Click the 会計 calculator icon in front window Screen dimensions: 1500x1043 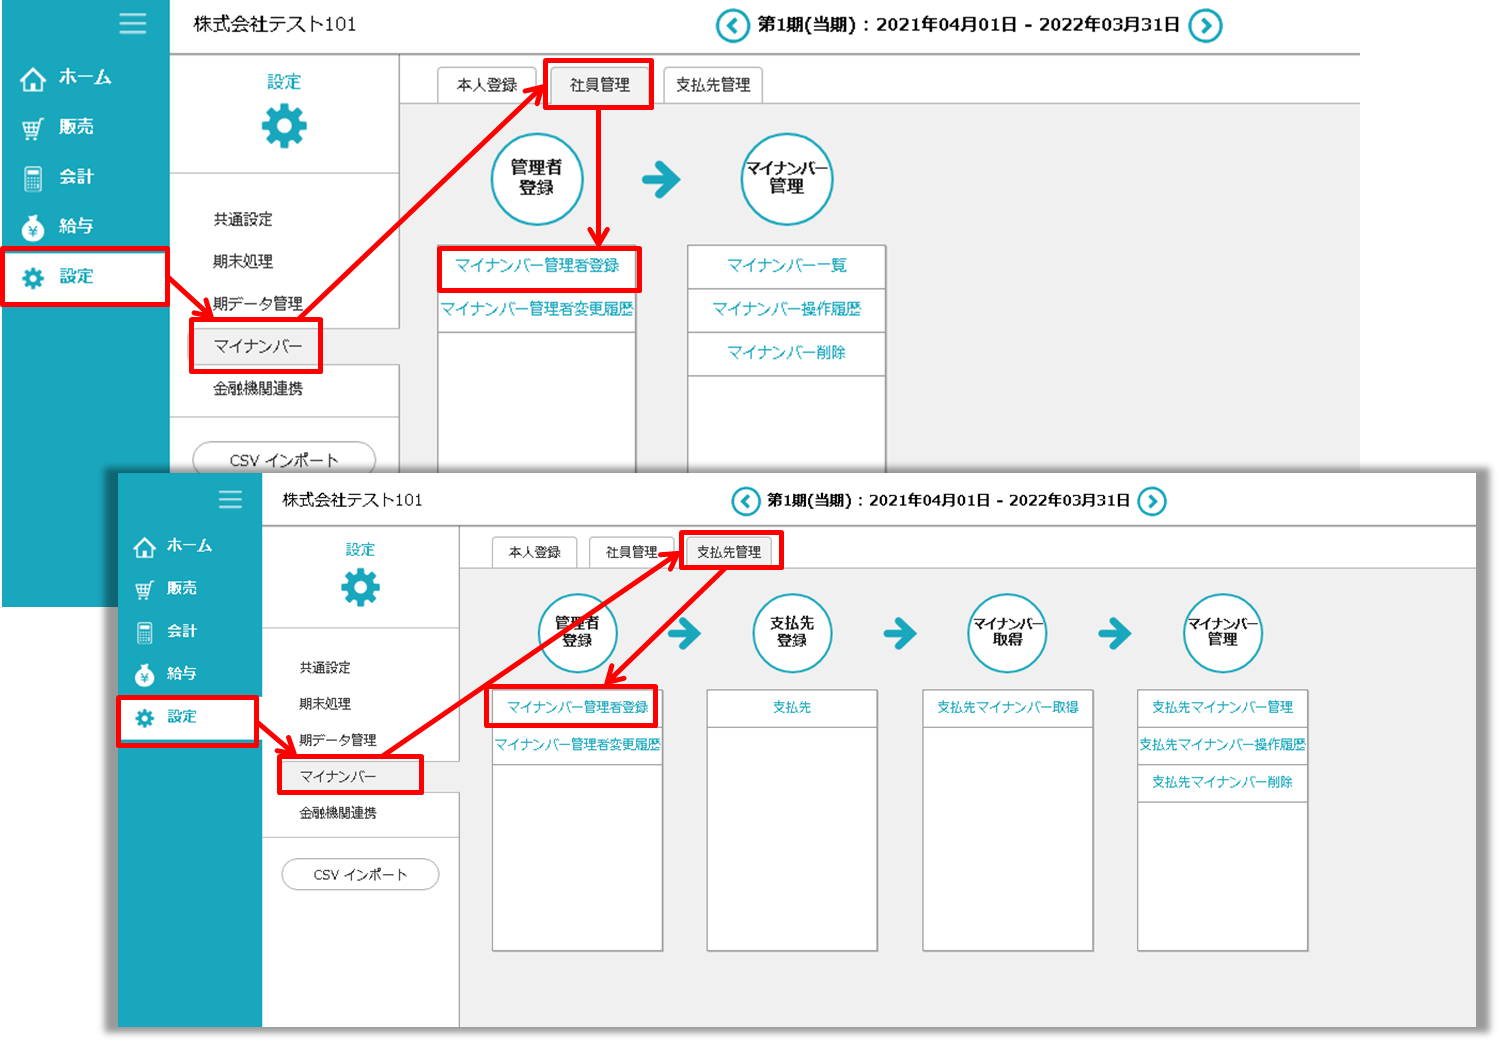[x=145, y=632]
